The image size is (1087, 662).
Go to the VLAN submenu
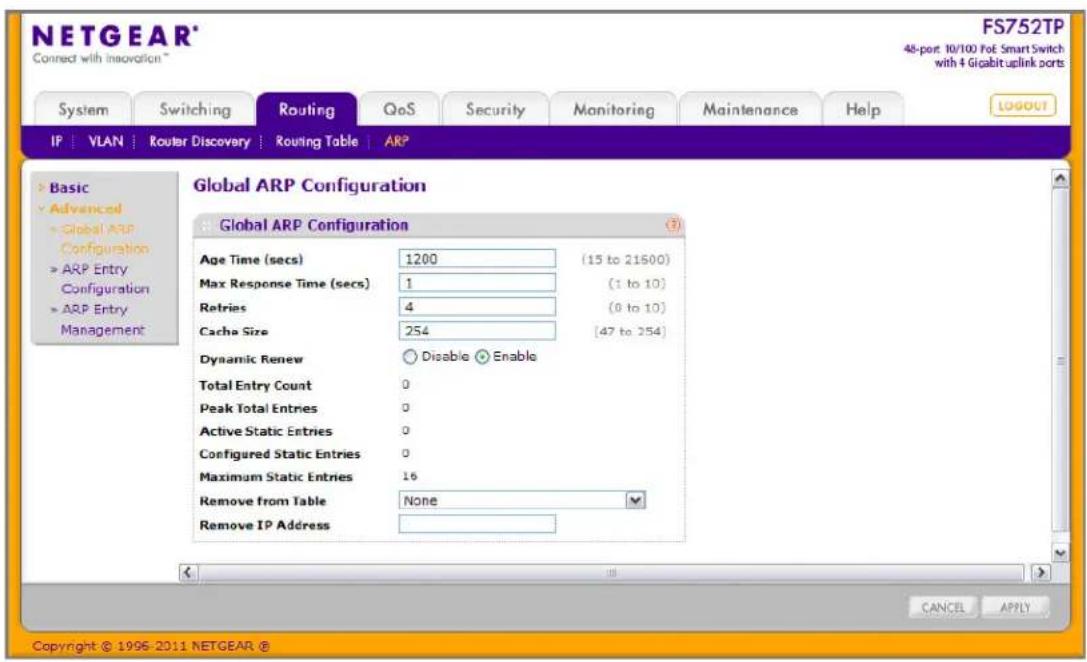click(x=105, y=141)
